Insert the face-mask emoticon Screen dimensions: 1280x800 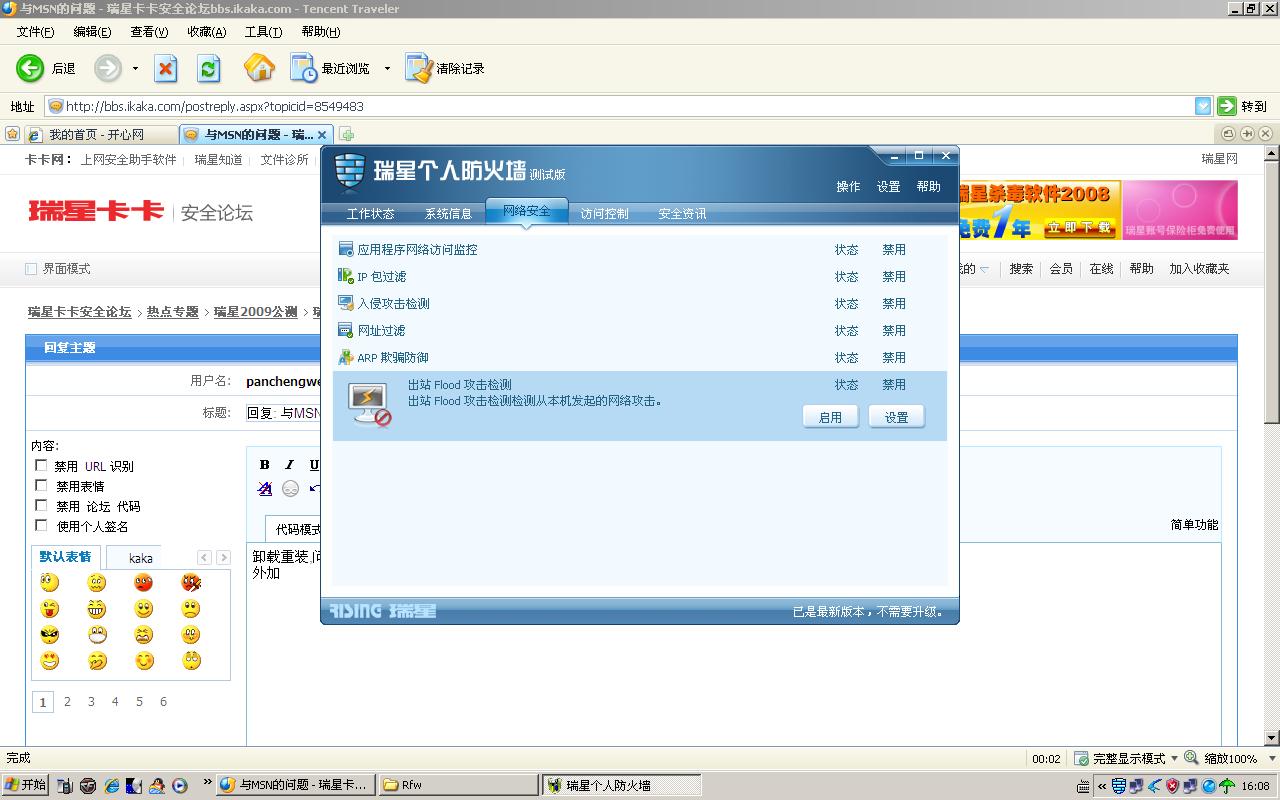point(96,634)
